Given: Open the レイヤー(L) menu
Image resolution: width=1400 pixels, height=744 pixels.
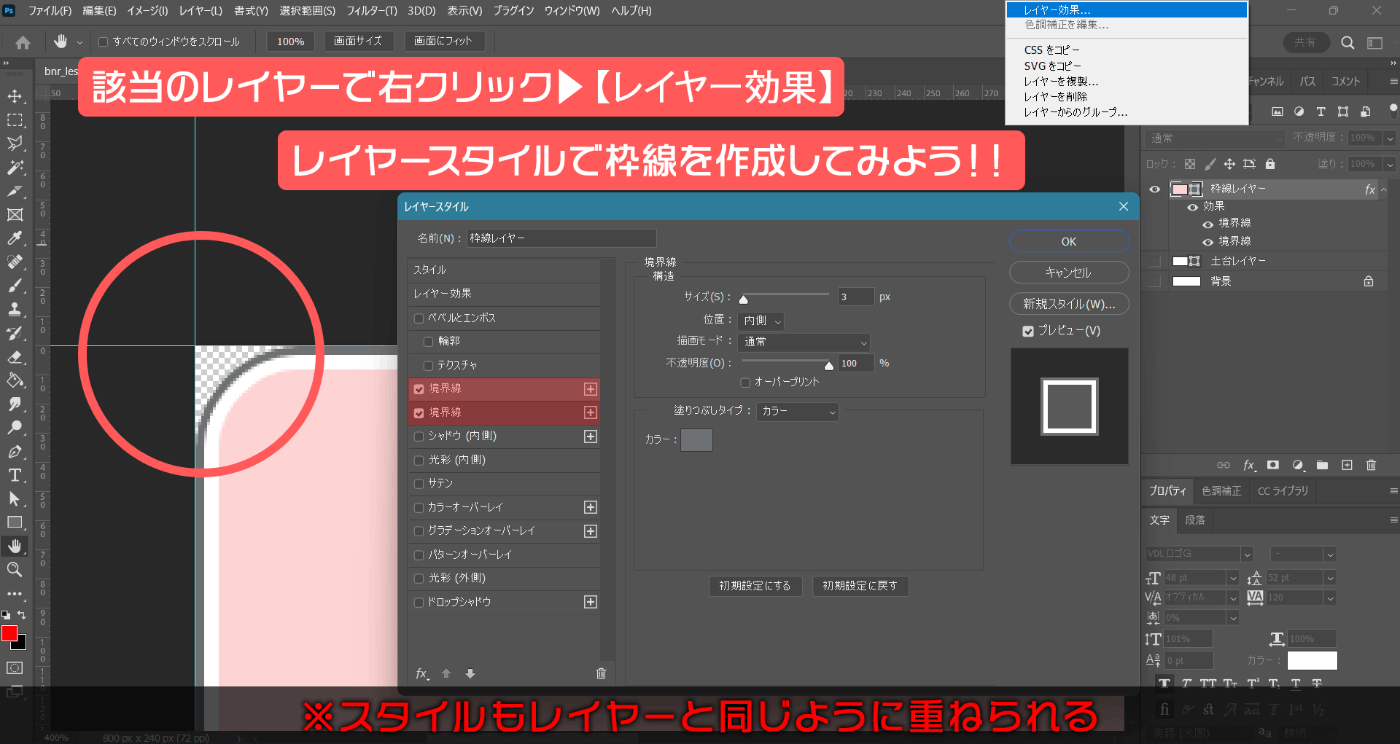Looking at the screenshot, I should tap(201, 11).
